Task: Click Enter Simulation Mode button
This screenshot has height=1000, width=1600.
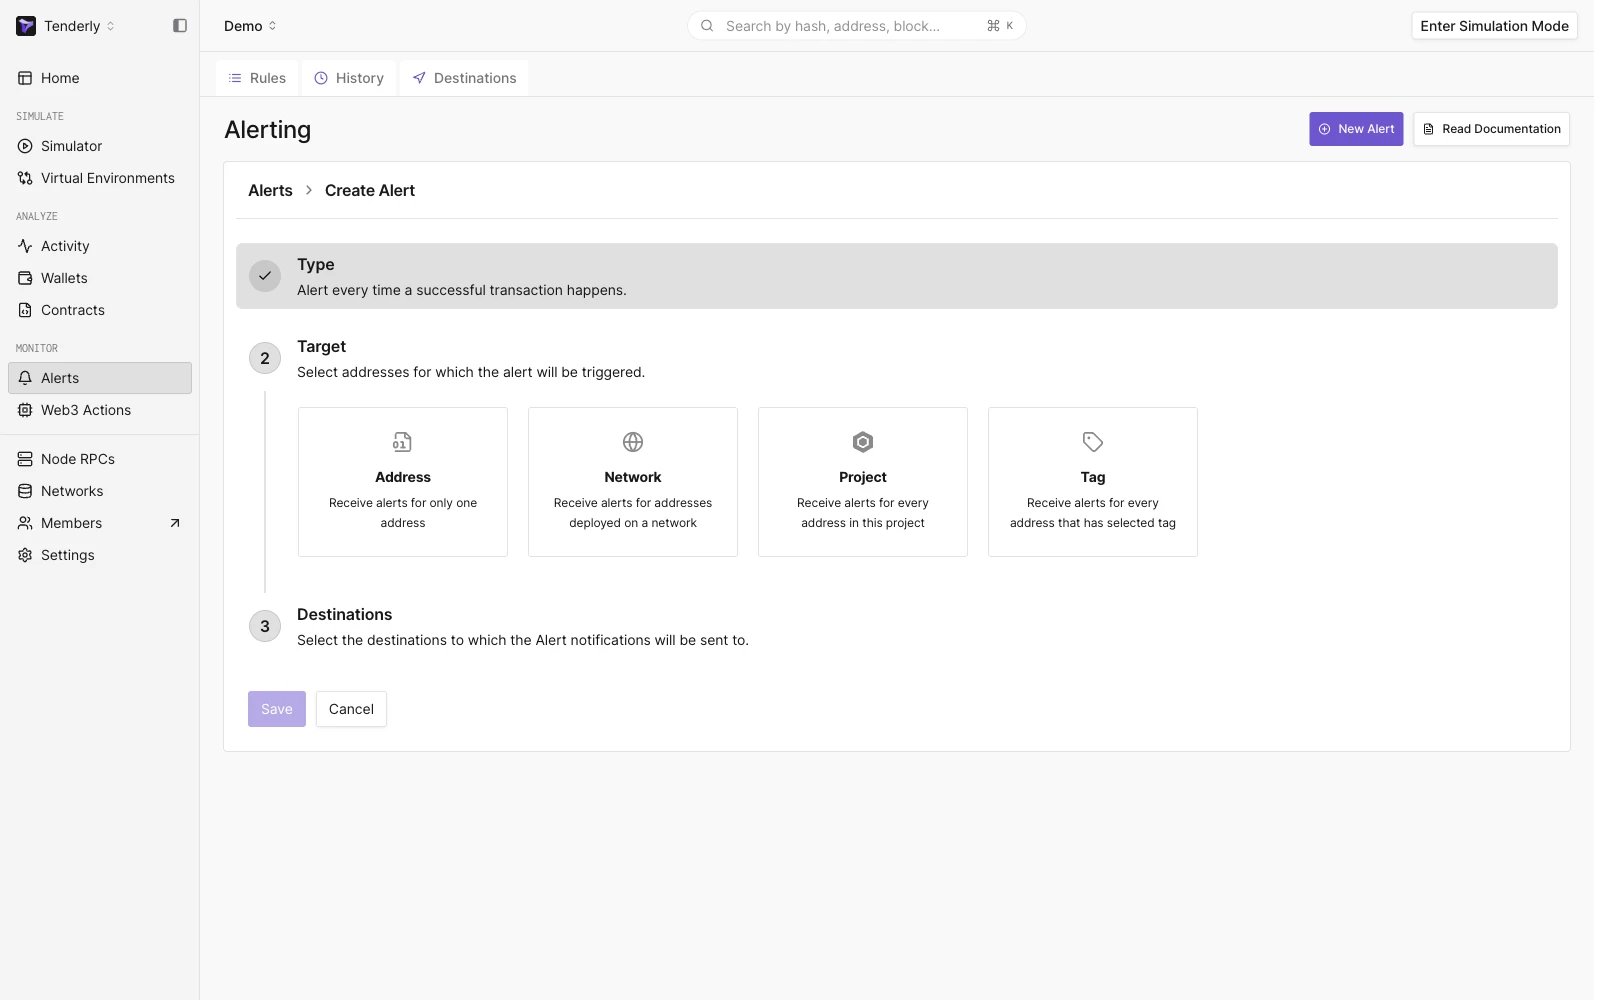Action: pyautogui.click(x=1494, y=26)
